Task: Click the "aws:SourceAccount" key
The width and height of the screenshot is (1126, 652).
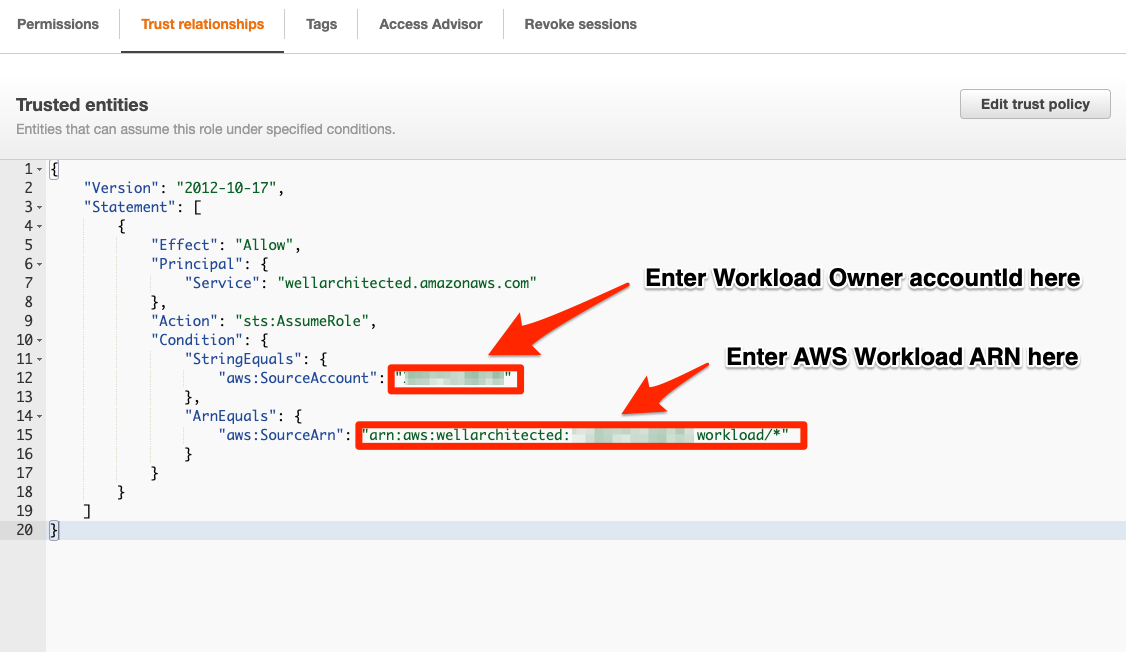Action: tap(298, 378)
